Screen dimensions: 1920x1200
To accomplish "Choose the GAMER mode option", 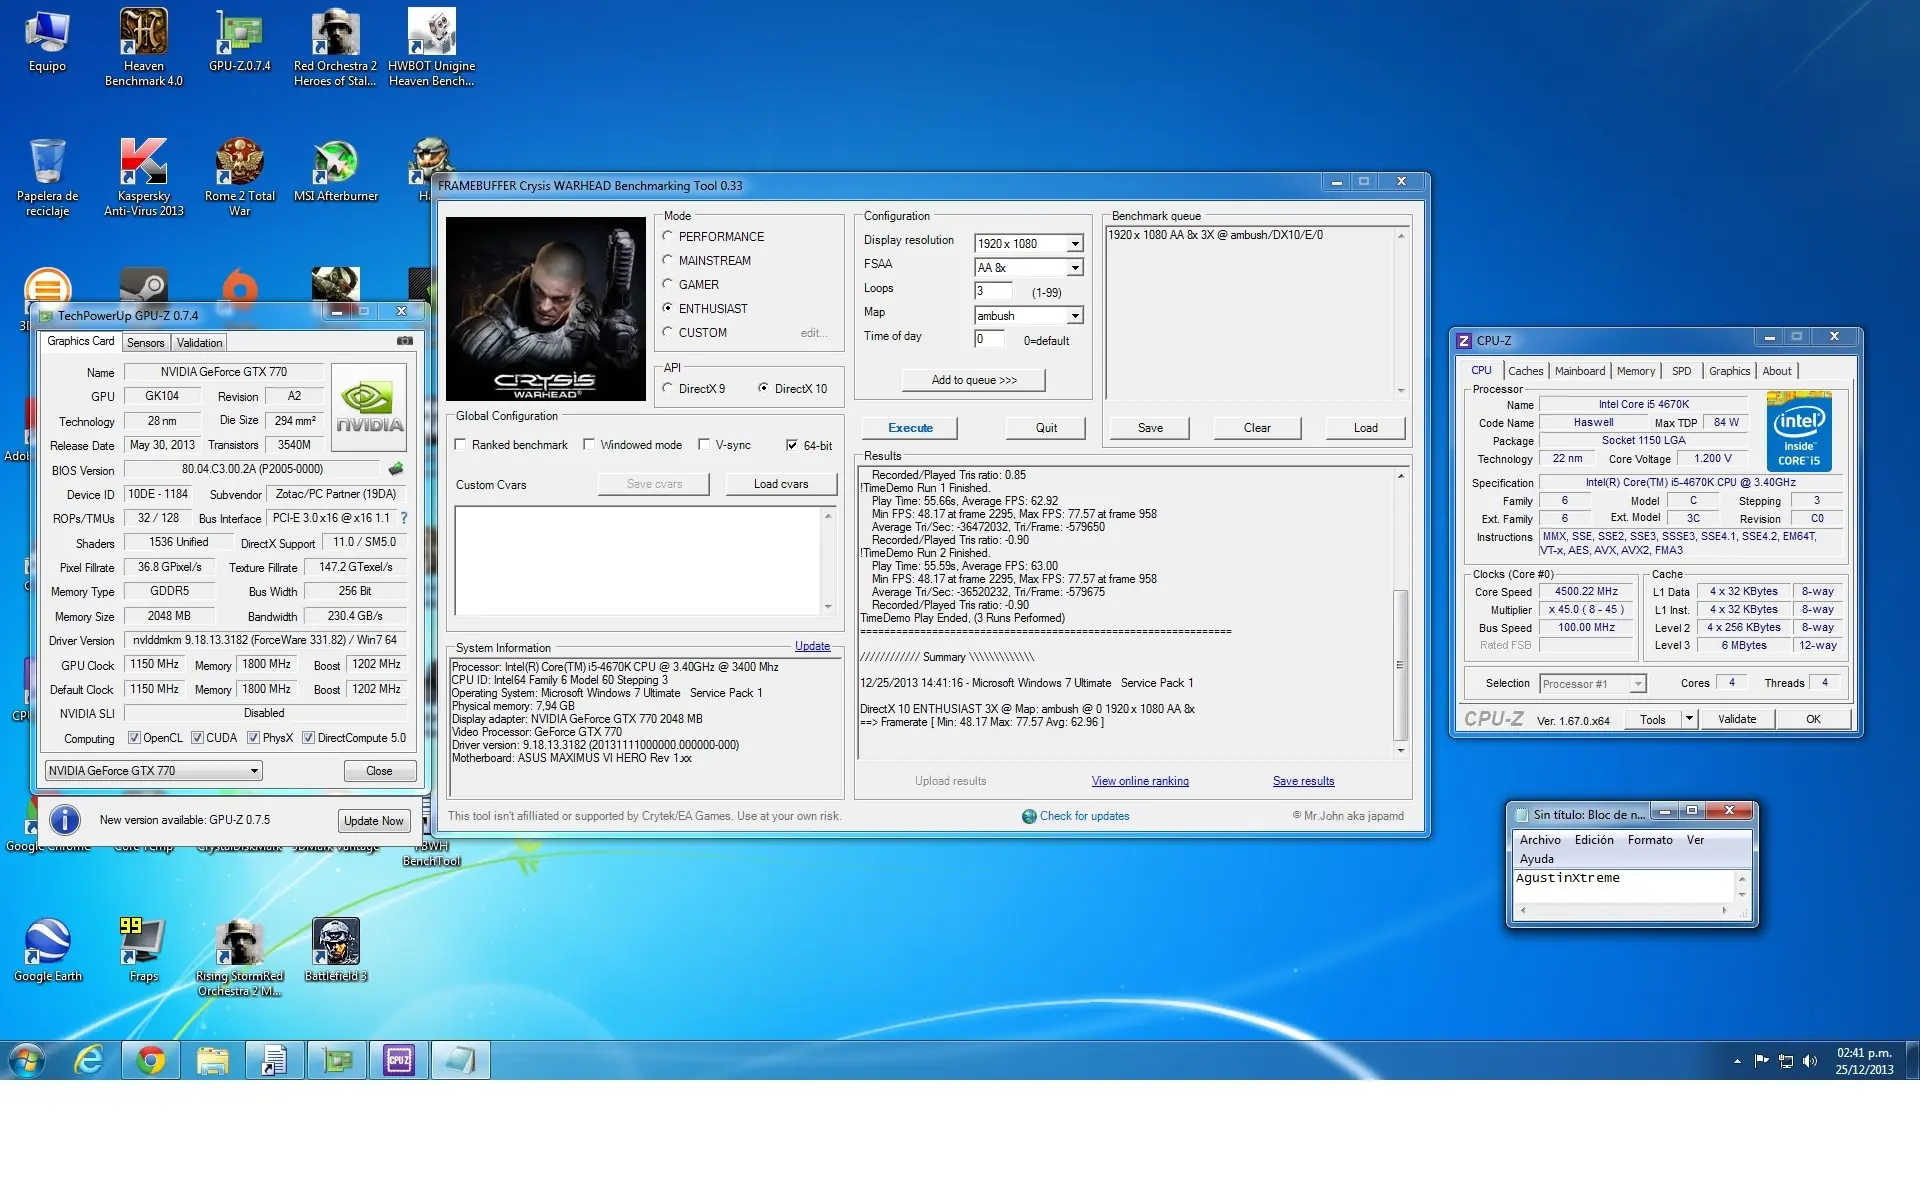I will click(667, 284).
